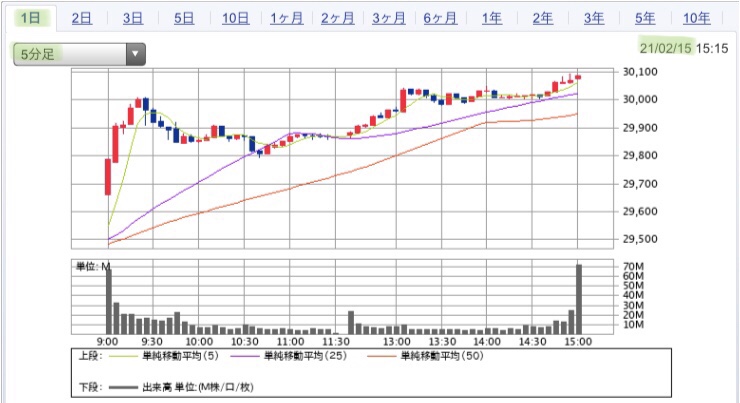Image resolution: width=740 pixels, height=403 pixels.
Task: Select the 2年 chart period
Action: [543, 18]
